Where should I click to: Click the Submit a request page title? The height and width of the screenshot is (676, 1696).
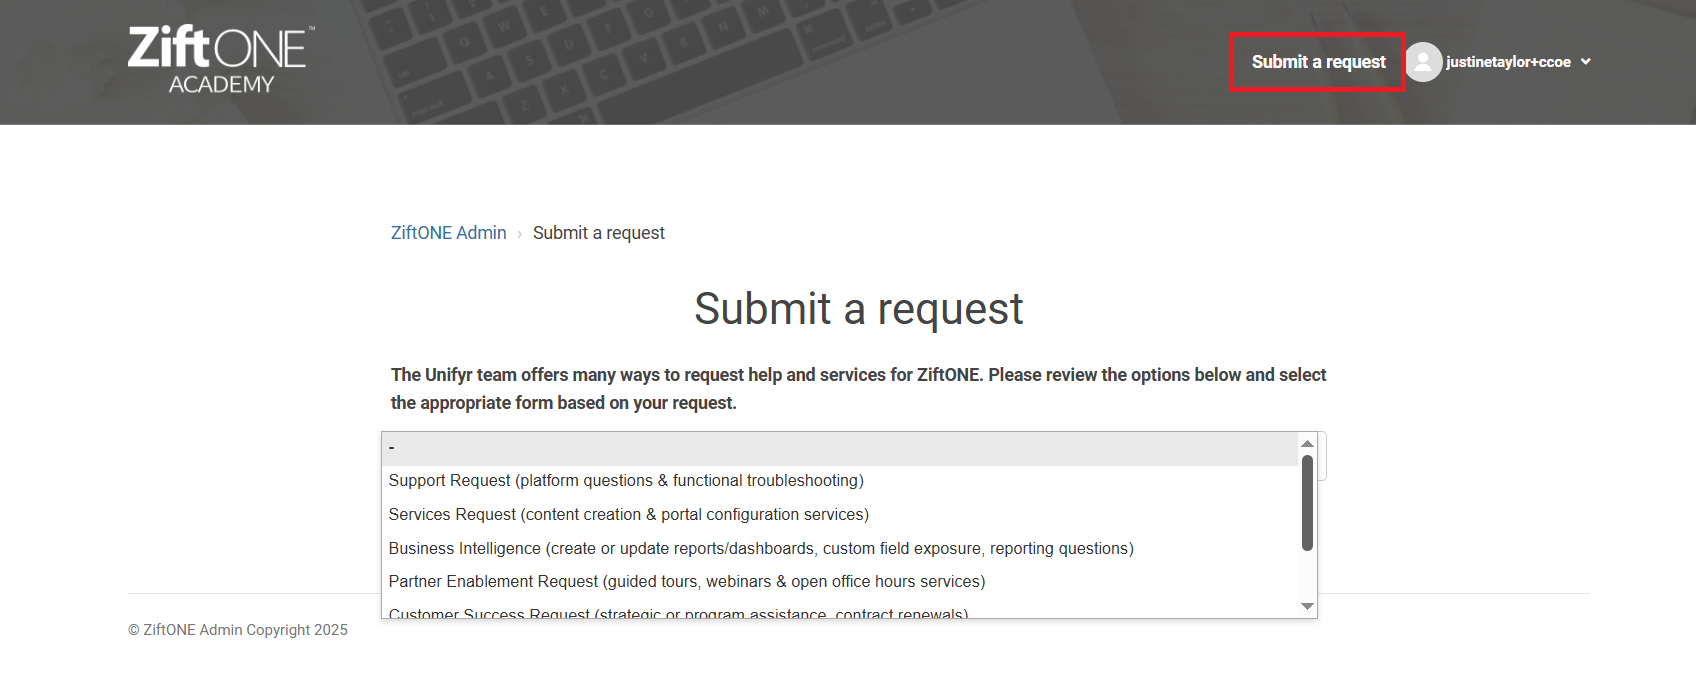point(859,309)
